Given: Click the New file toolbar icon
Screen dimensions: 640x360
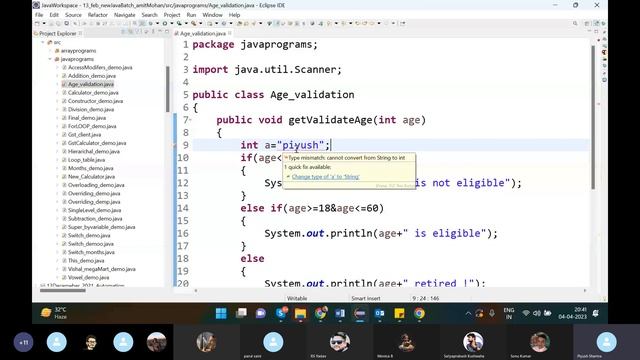Looking at the screenshot, I should click(x=37, y=23).
